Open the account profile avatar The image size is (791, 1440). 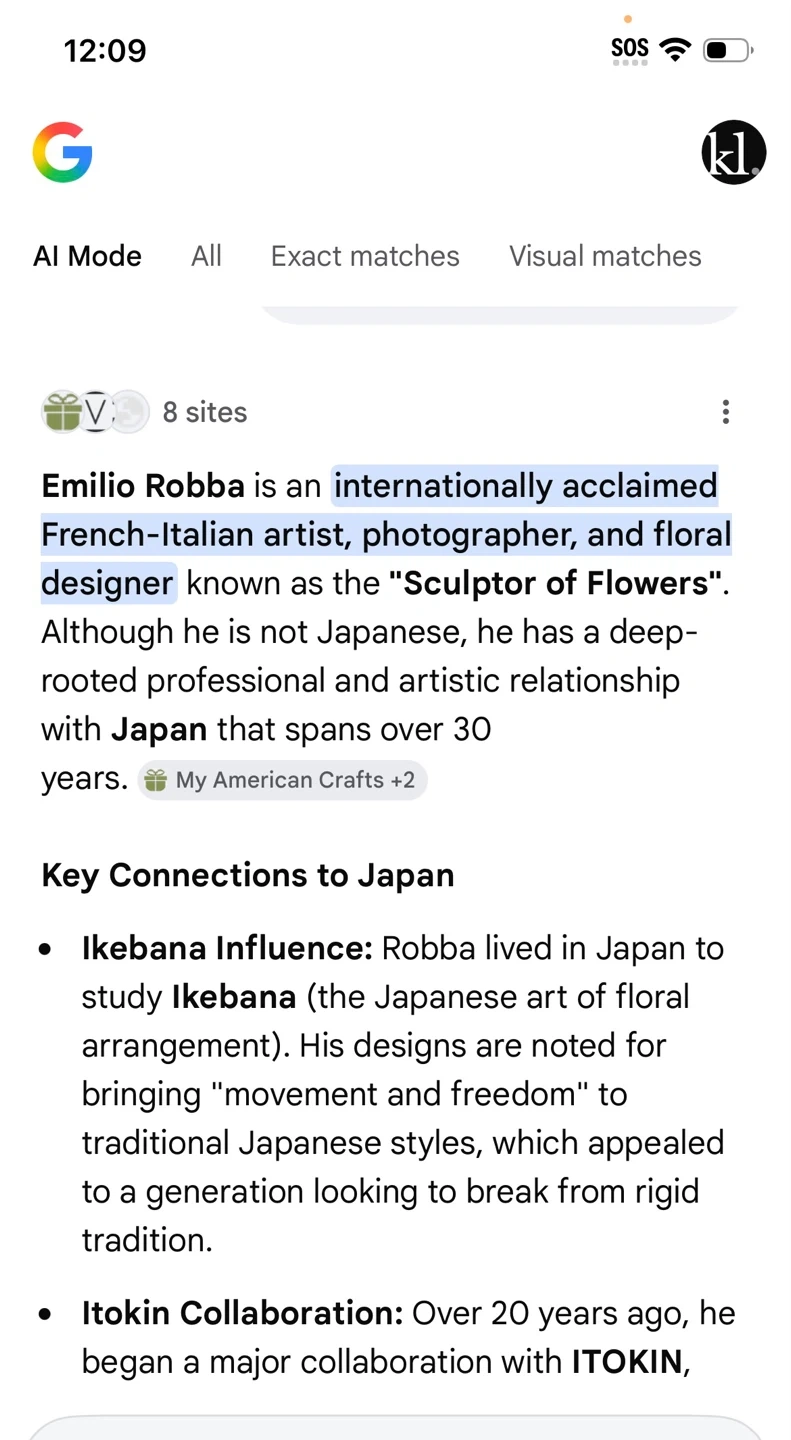point(733,153)
